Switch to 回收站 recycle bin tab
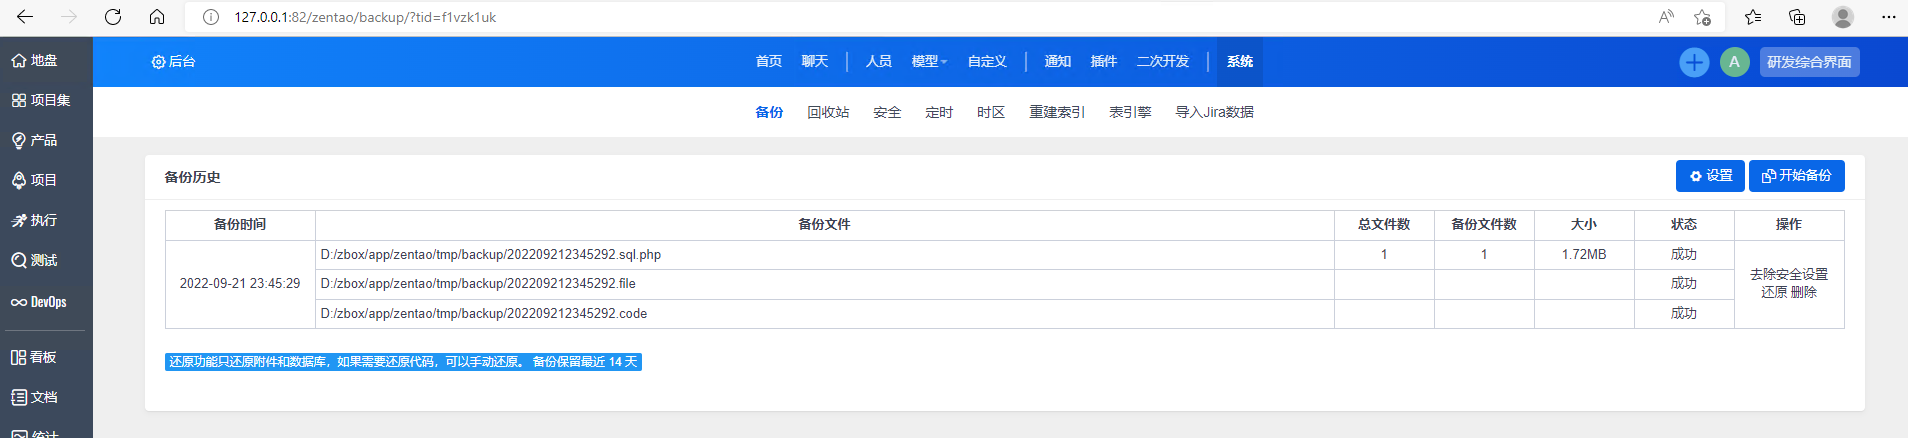 tap(828, 113)
